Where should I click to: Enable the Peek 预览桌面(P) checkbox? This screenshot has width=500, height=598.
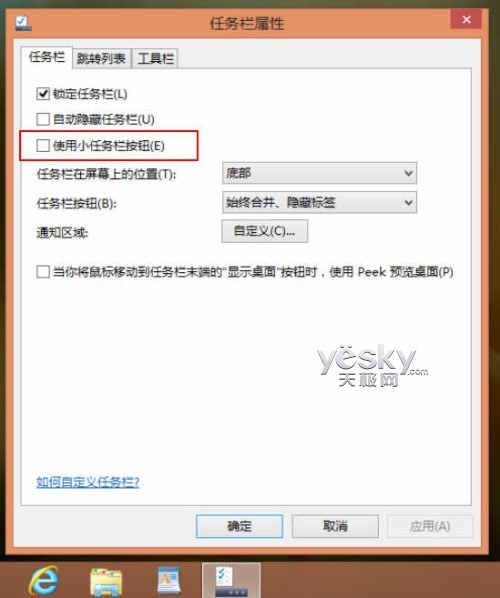pyautogui.click(x=43, y=272)
